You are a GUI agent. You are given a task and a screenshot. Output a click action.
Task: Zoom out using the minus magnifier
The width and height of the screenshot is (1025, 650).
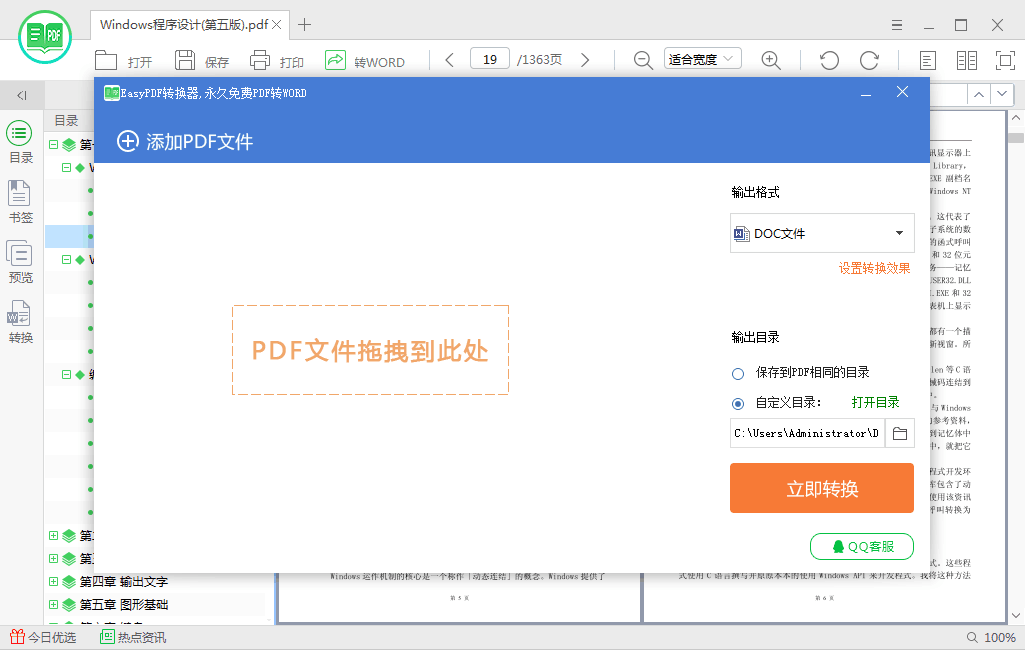(643, 60)
